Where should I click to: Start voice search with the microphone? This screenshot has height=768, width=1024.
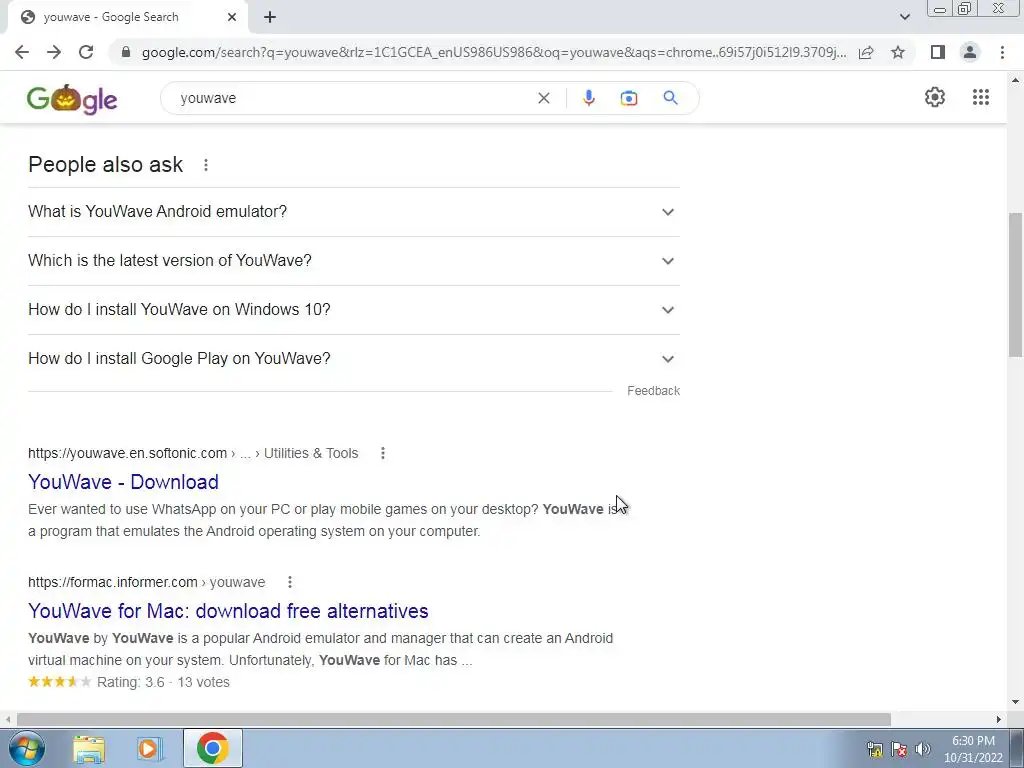(588, 98)
